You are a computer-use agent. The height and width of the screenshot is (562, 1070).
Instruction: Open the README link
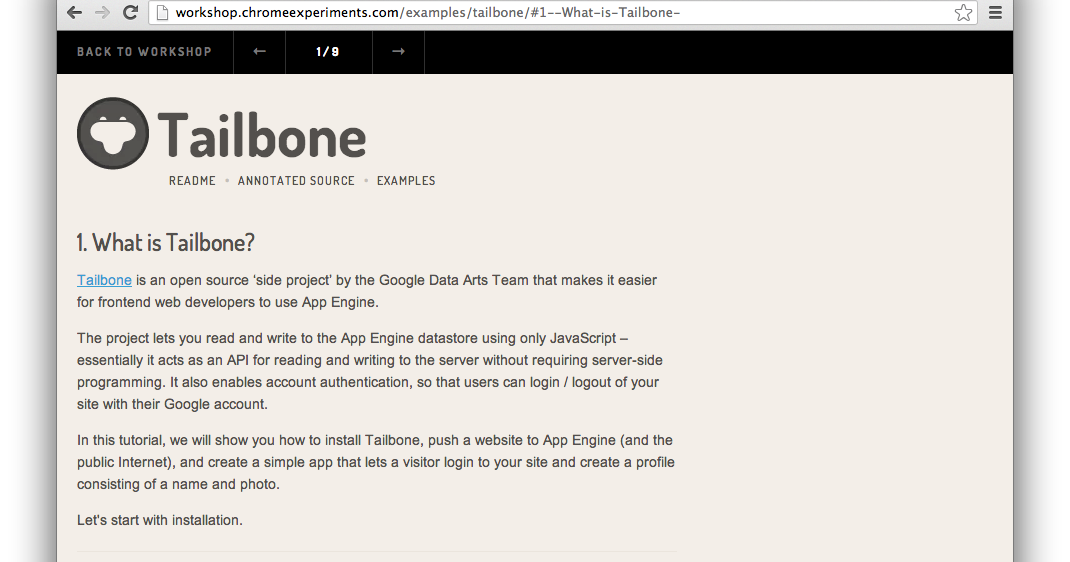(x=192, y=181)
